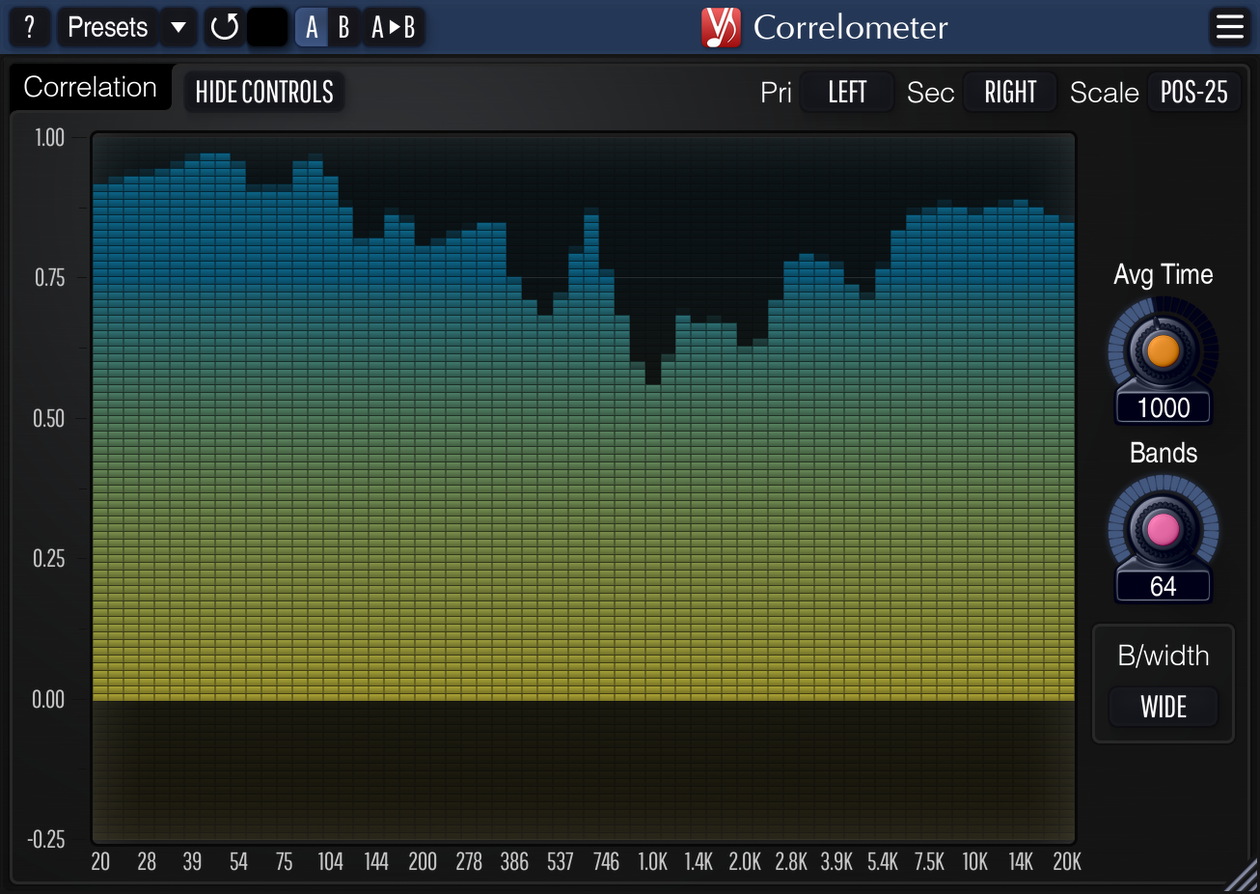Click the 1000 value field under Avg Time
Image resolution: width=1260 pixels, height=894 pixels.
tap(1163, 407)
